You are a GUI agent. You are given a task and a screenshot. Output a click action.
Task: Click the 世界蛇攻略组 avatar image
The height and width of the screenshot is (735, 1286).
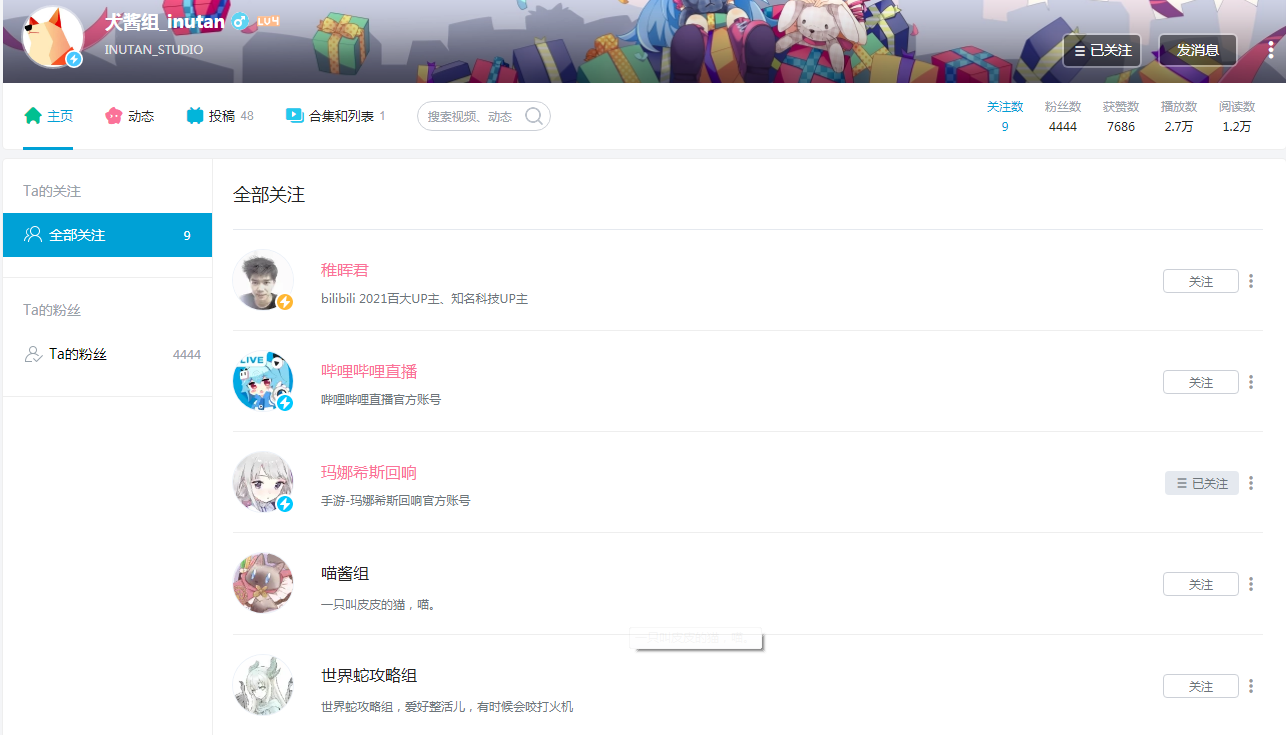click(x=263, y=685)
